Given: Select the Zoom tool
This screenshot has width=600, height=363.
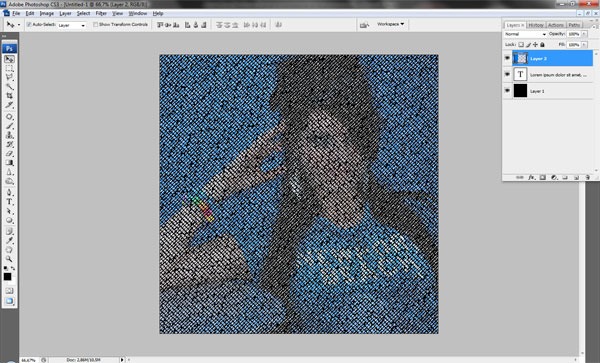Looking at the screenshot, I should [x=9, y=259].
